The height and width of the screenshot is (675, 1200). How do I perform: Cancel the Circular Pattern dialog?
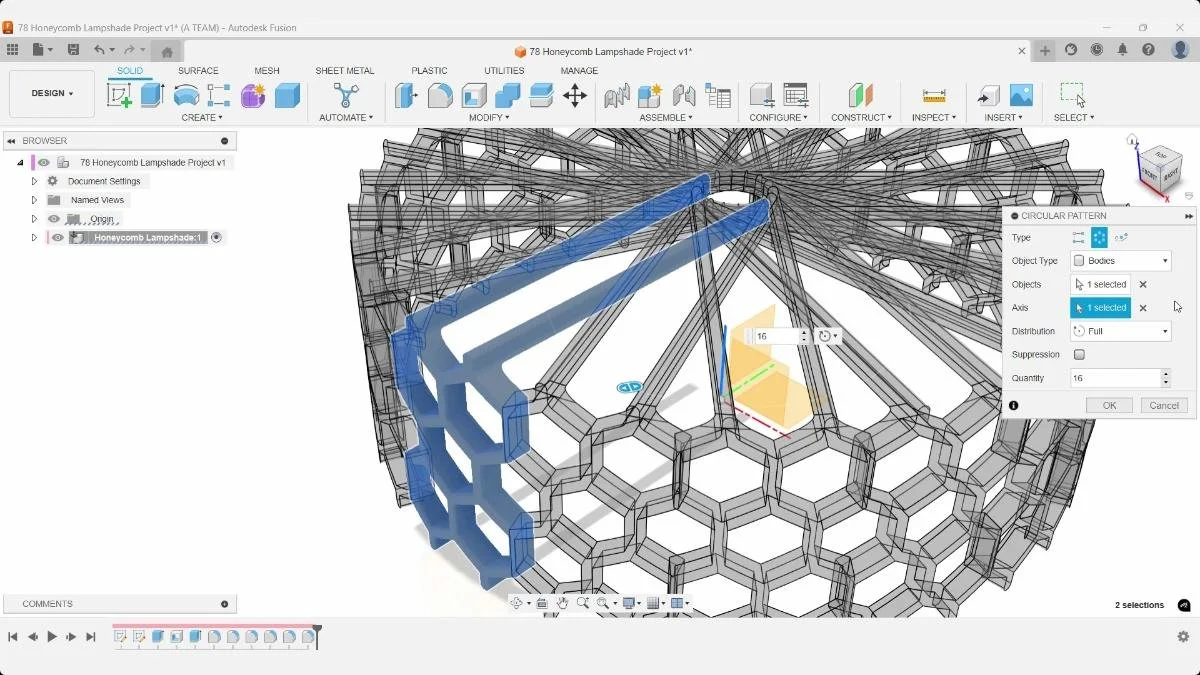(x=1164, y=405)
